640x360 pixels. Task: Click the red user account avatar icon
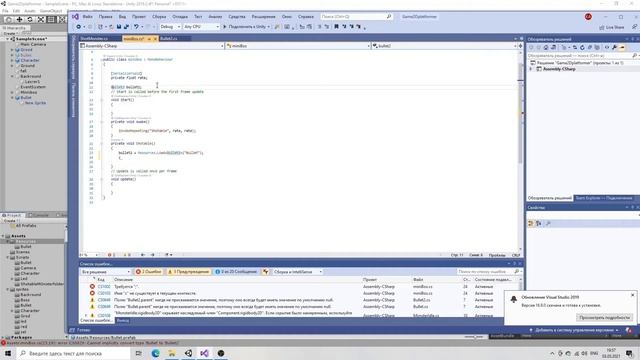[588, 17]
